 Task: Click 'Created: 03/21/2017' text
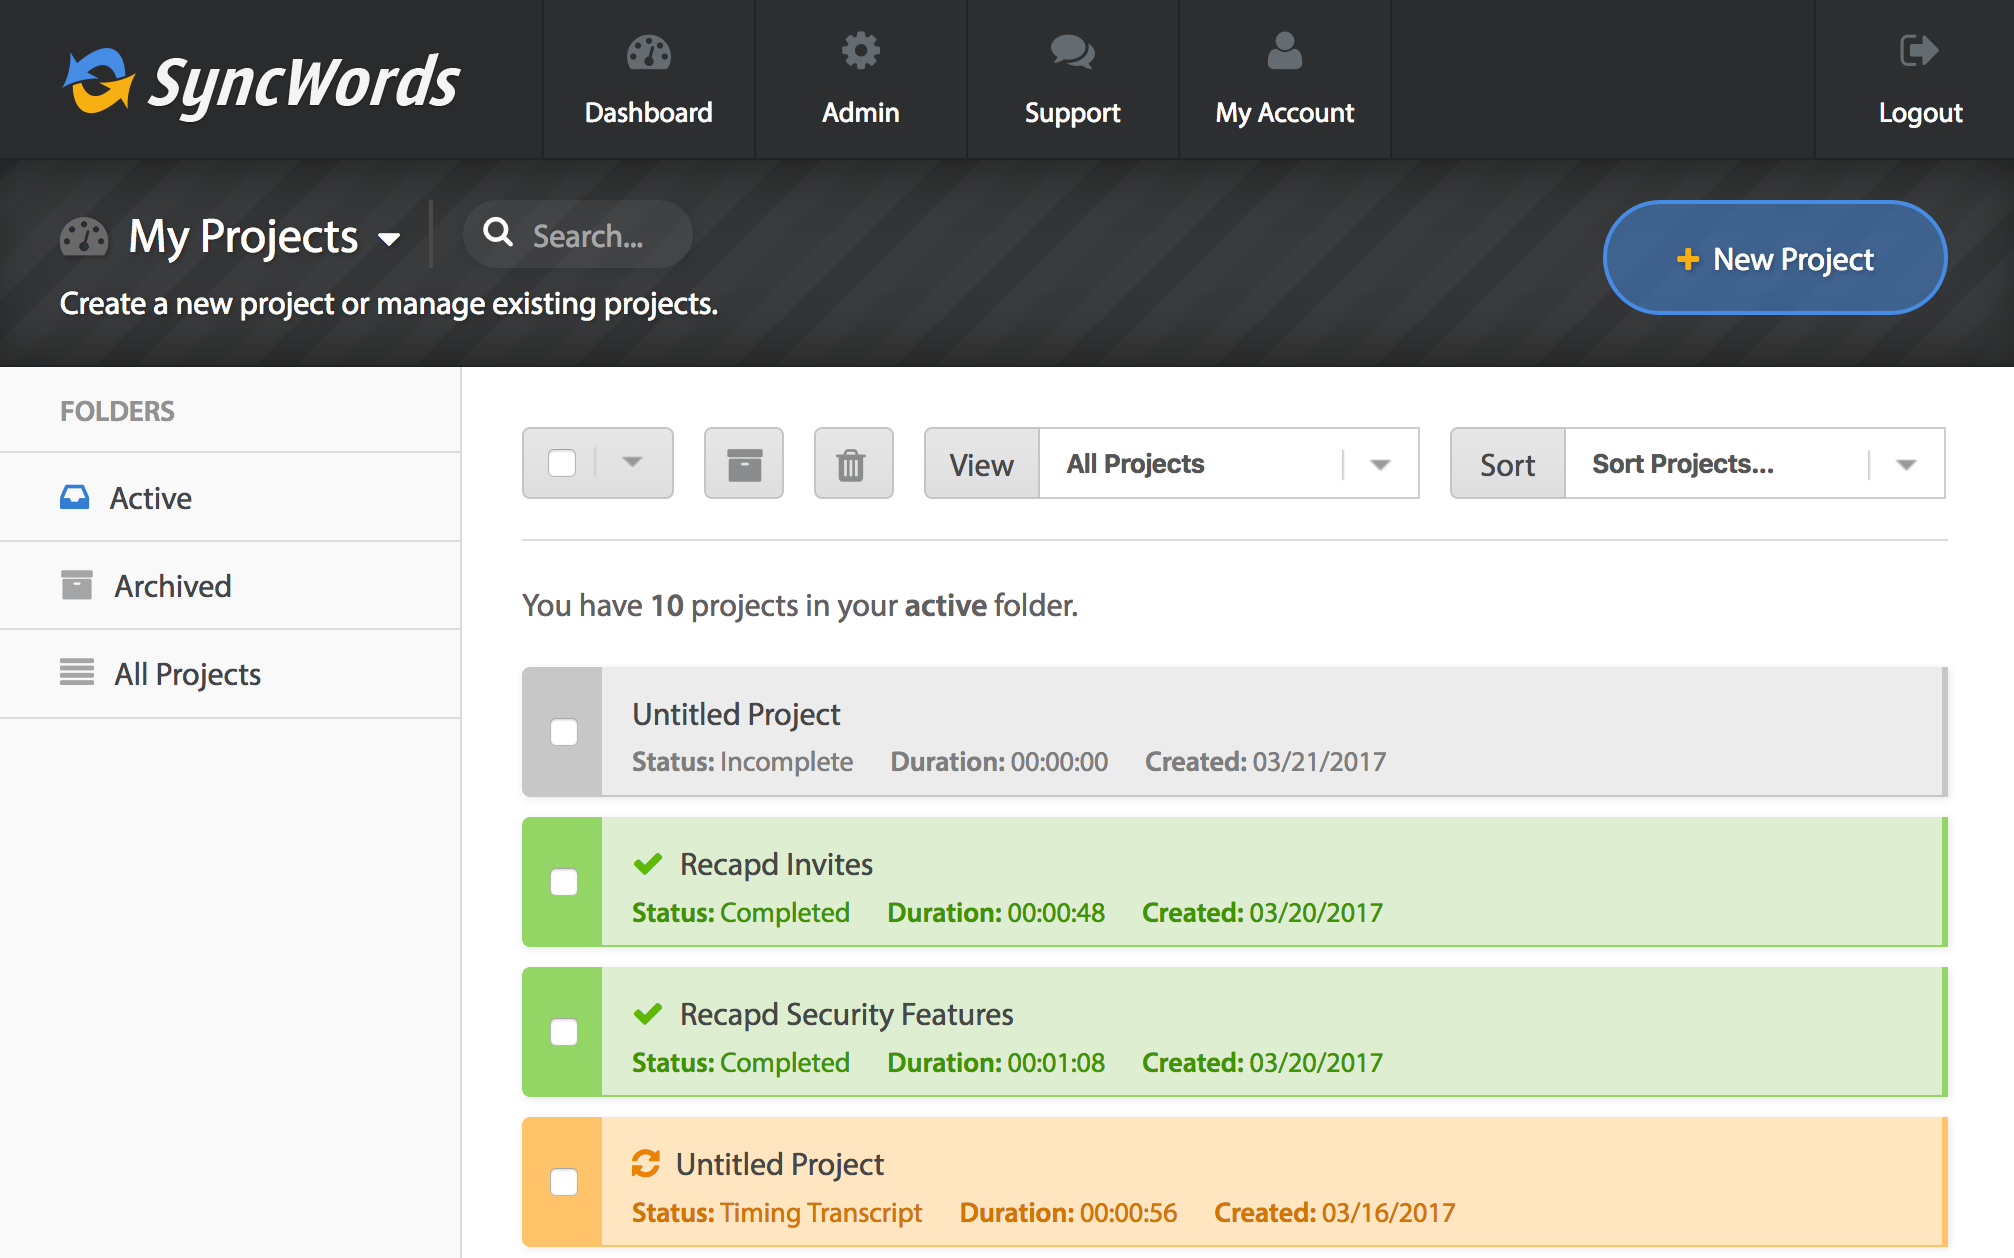click(1266, 762)
